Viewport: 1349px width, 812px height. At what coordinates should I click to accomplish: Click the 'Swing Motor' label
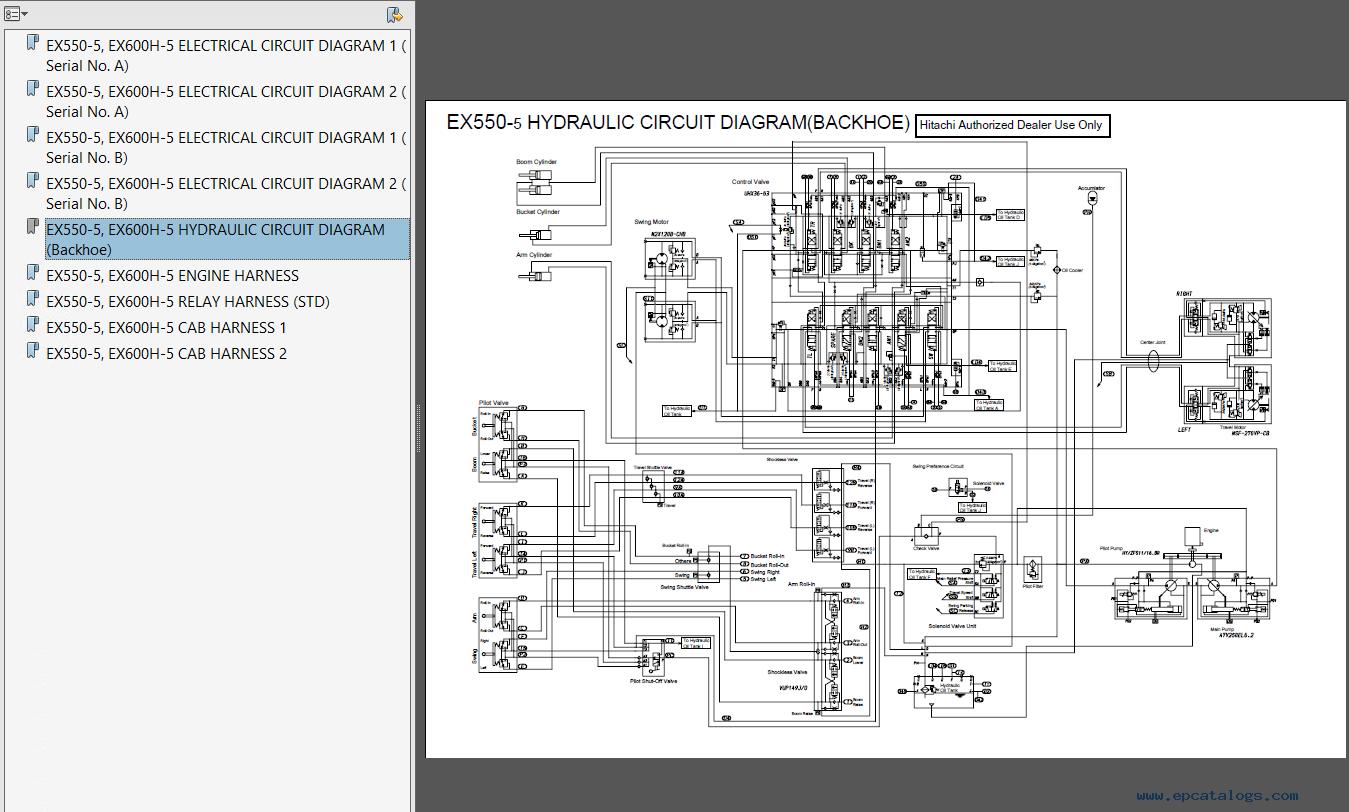[652, 222]
